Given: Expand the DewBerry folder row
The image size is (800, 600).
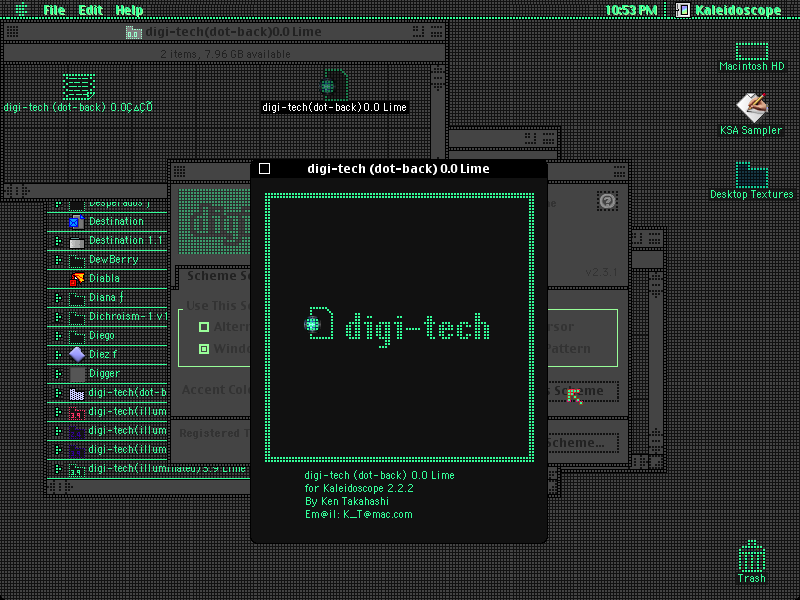Looking at the screenshot, I should coord(58,260).
